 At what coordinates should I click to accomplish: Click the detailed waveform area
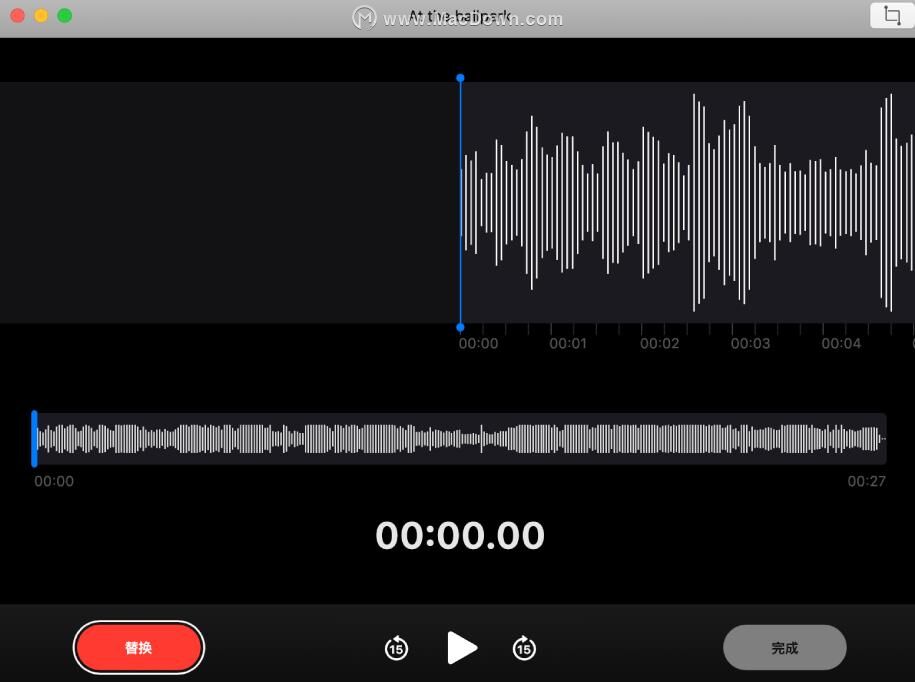click(687, 202)
